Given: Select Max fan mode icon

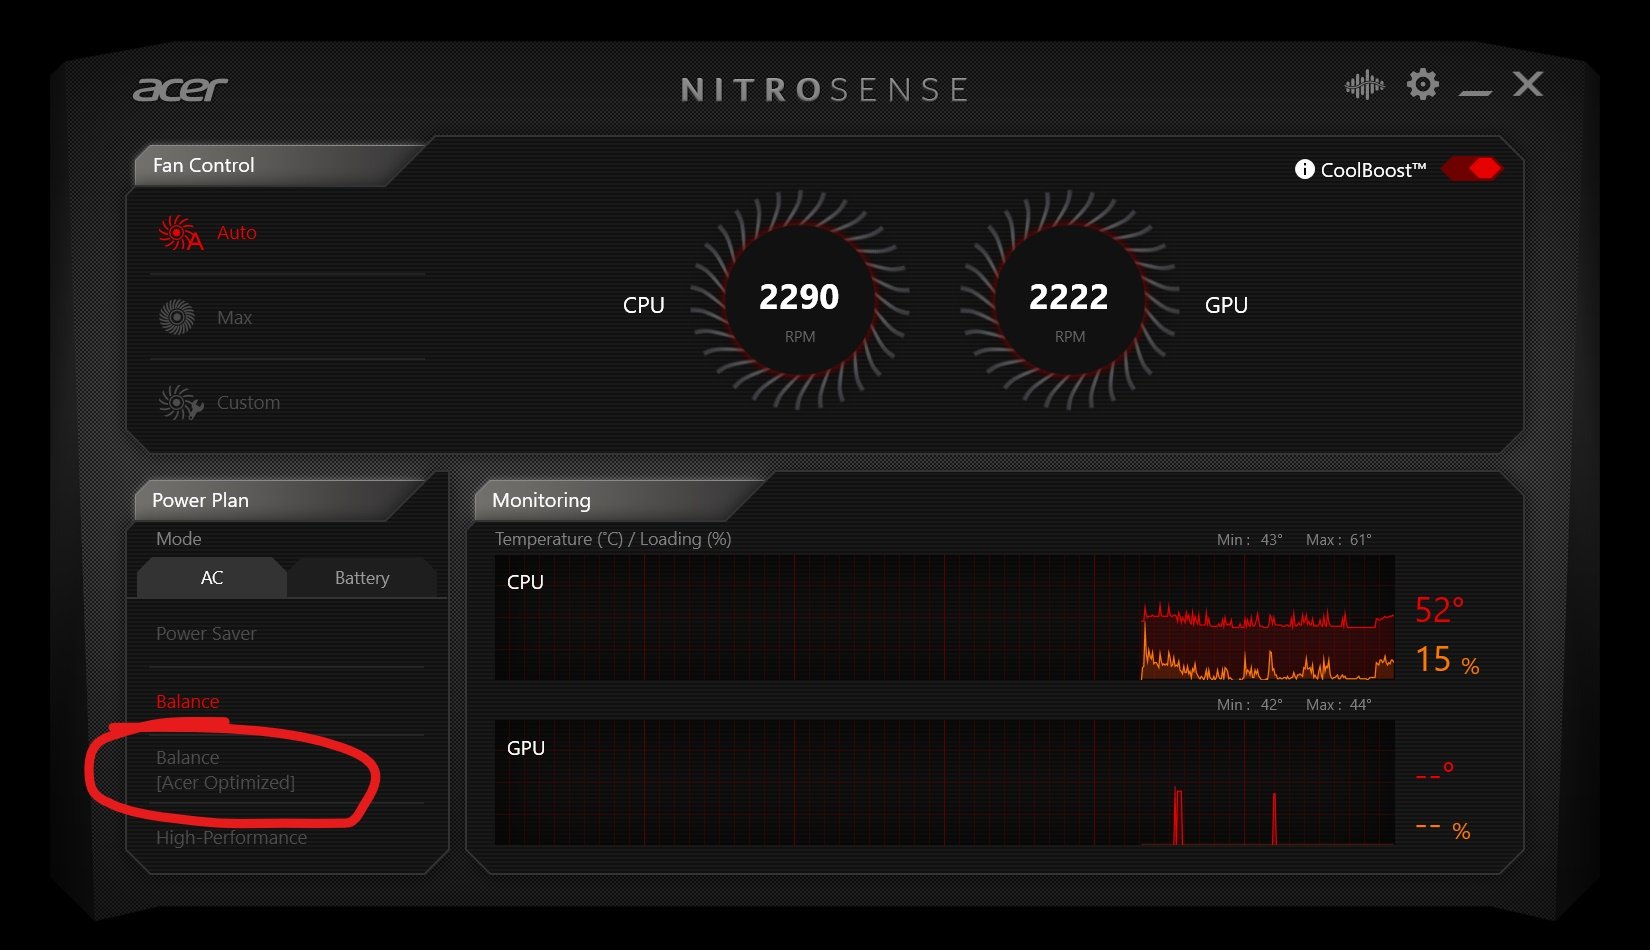Looking at the screenshot, I should pyautogui.click(x=177, y=318).
